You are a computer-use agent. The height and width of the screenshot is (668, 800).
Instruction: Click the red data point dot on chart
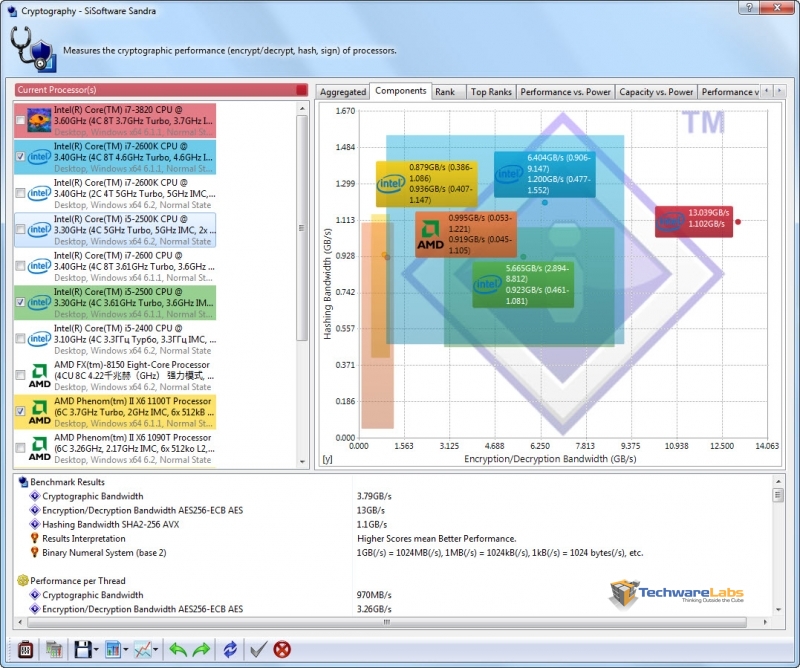pyautogui.click(x=738, y=221)
